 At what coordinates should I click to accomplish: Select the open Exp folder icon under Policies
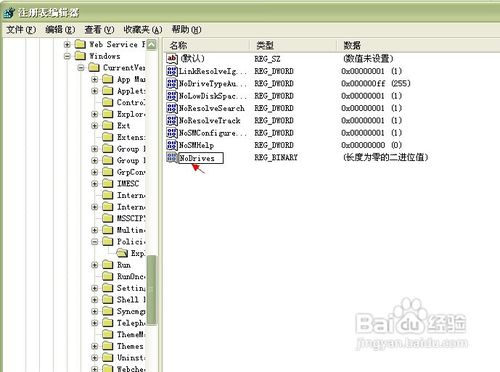[x=122, y=253]
